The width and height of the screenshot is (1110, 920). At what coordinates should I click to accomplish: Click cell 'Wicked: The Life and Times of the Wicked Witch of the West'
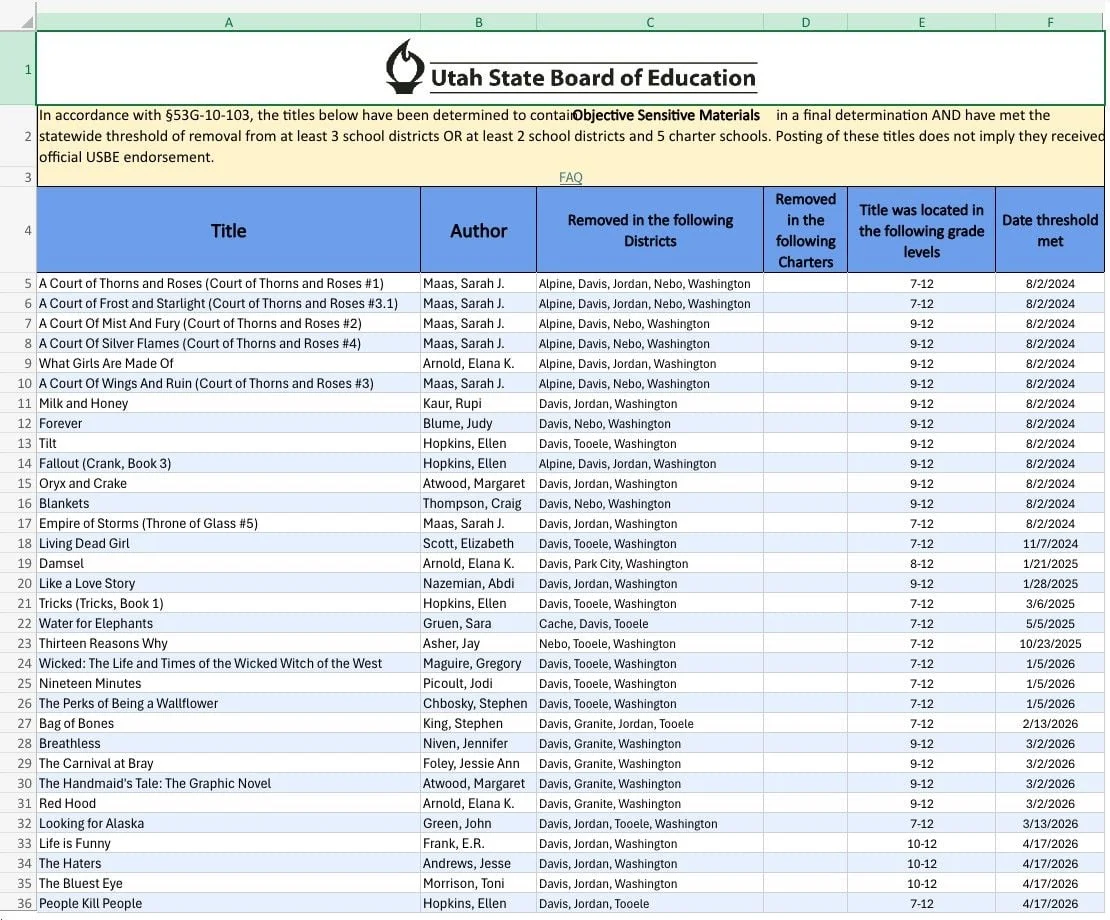pos(228,663)
